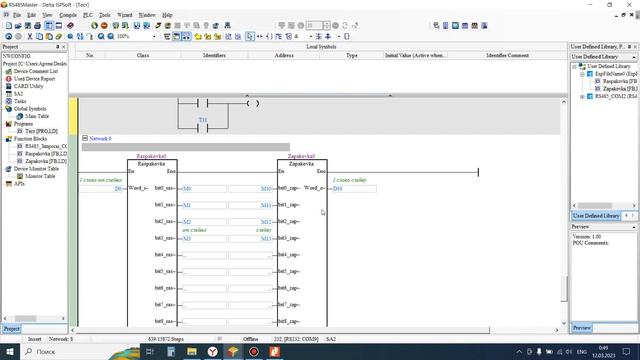640x360 pixels.
Task: Click the Function Blocks folder icon
Action: [9, 139]
